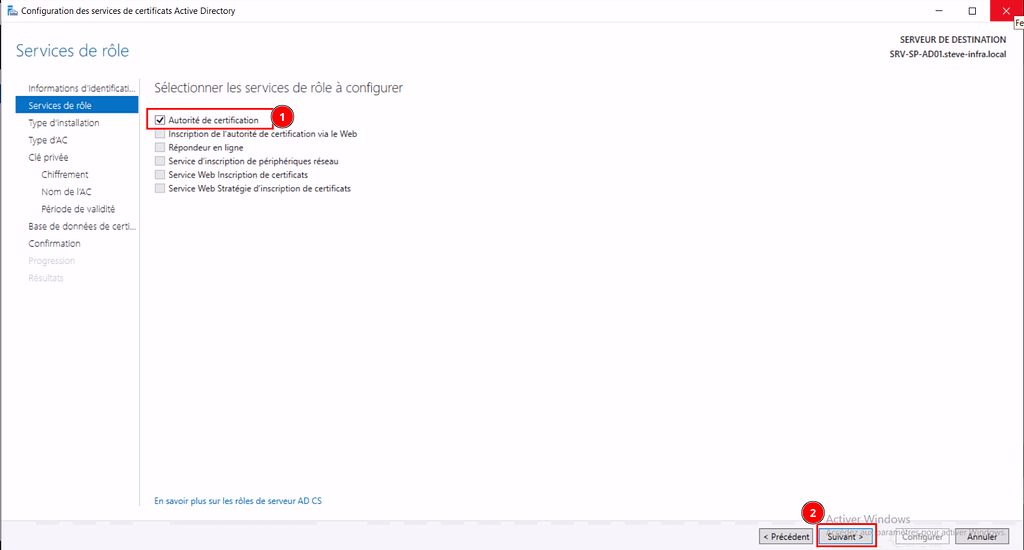Open the Type d'AC step
The height and width of the screenshot is (550, 1024).
tap(48, 140)
